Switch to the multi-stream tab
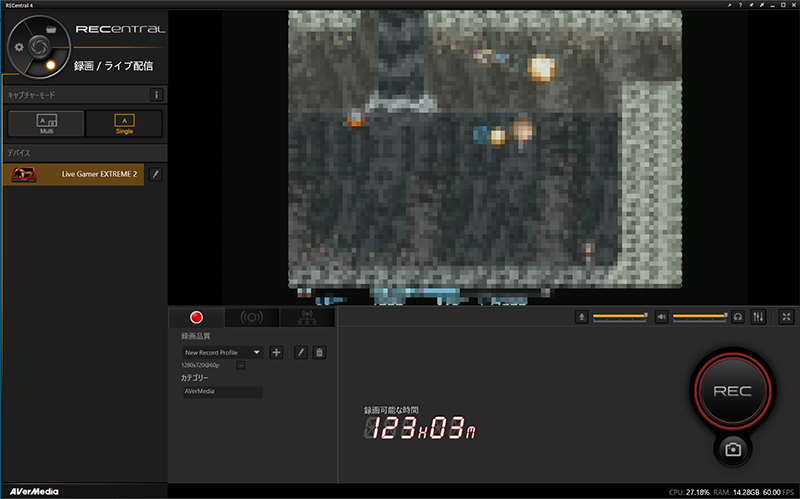The image size is (800, 499). (x=307, y=317)
